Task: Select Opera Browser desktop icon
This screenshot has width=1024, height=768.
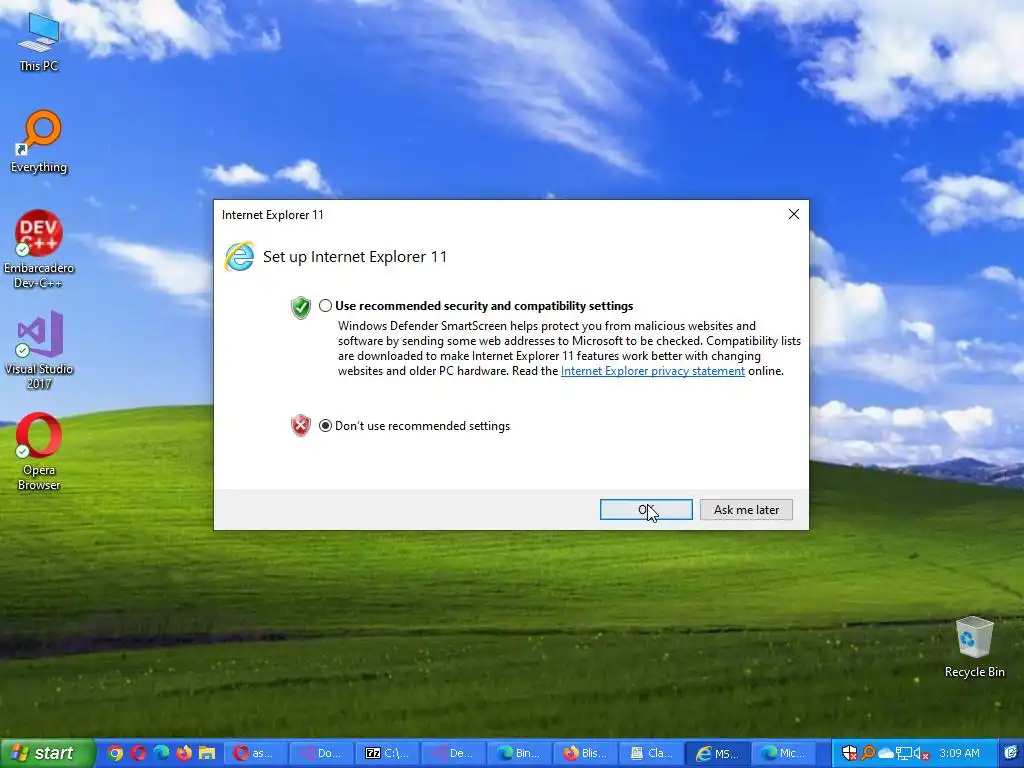Action: 39,452
